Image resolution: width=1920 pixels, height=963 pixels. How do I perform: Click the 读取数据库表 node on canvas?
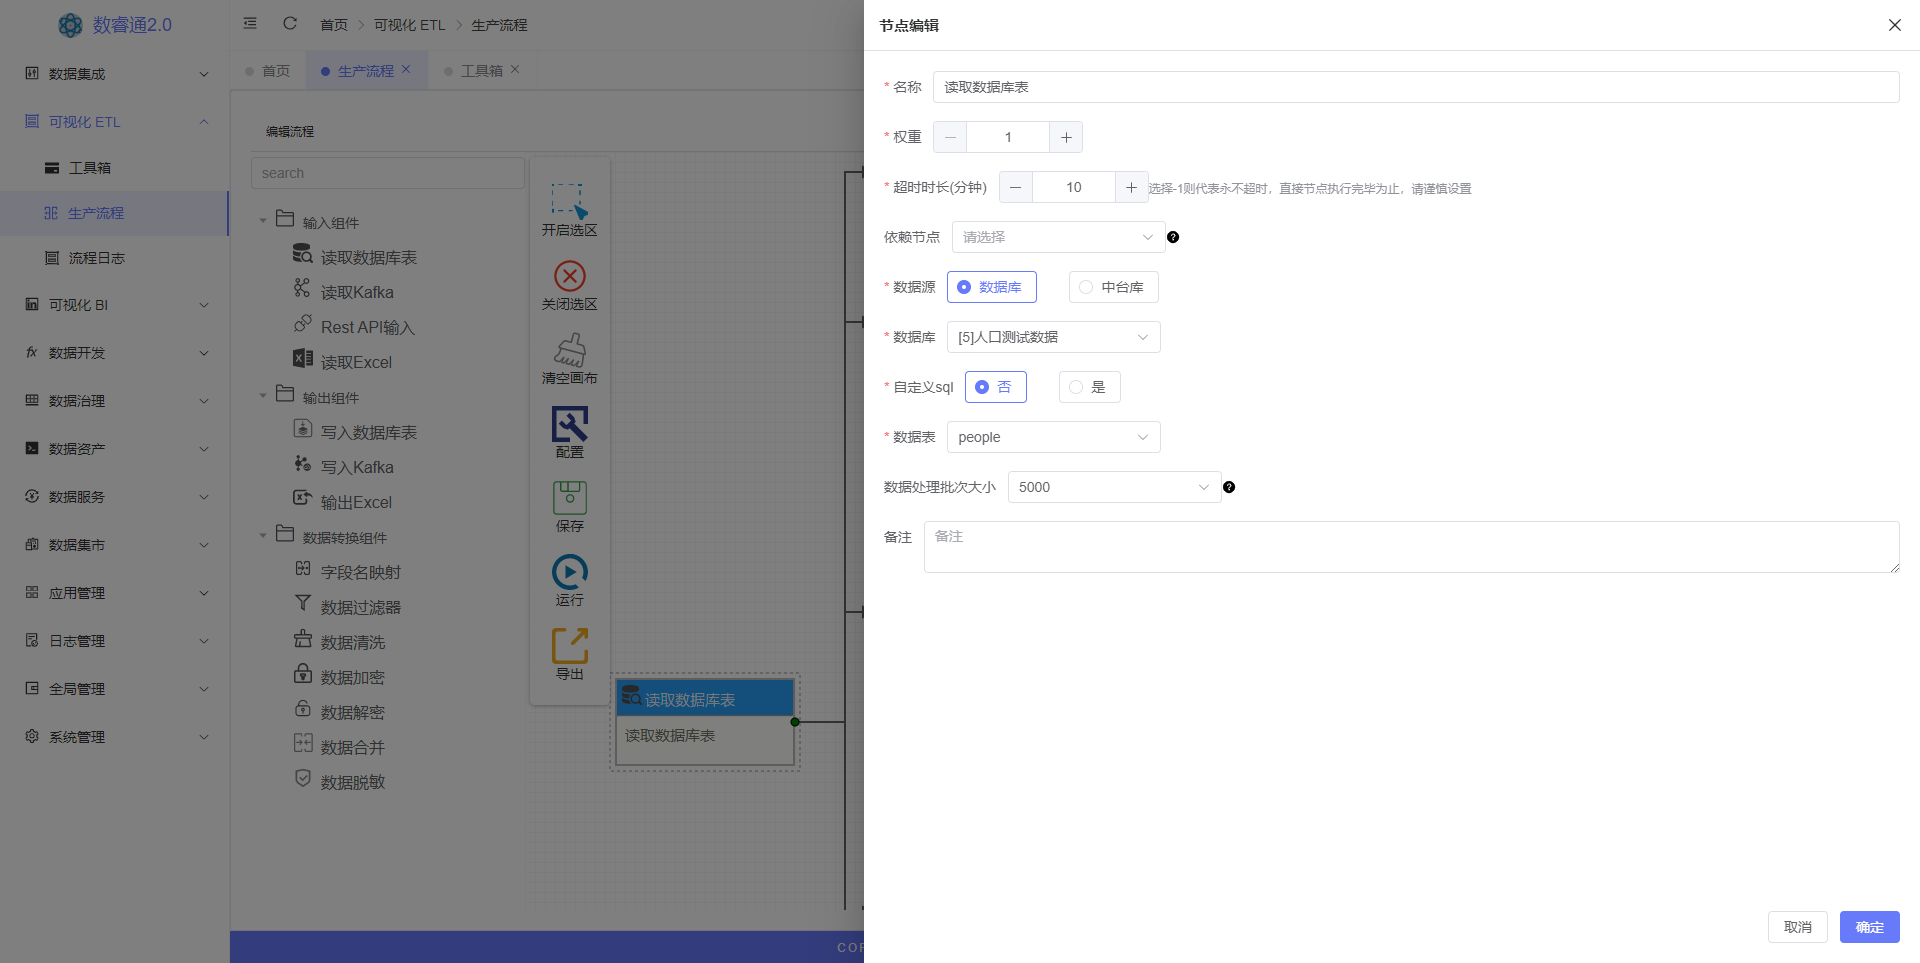pyautogui.click(x=705, y=722)
